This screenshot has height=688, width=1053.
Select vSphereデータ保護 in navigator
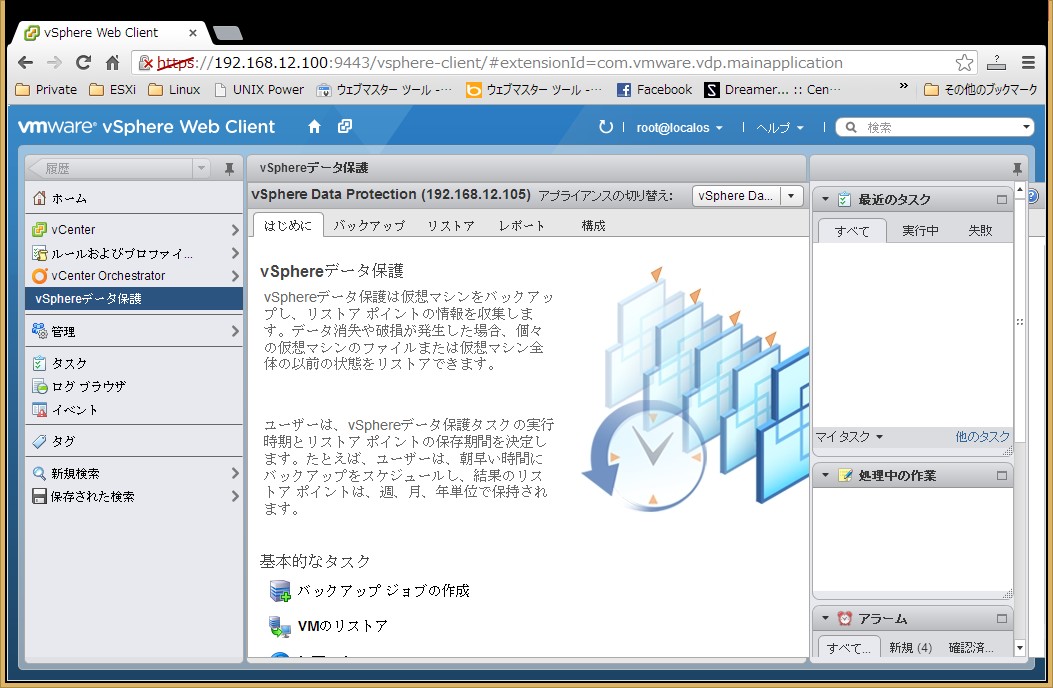(x=134, y=299)
